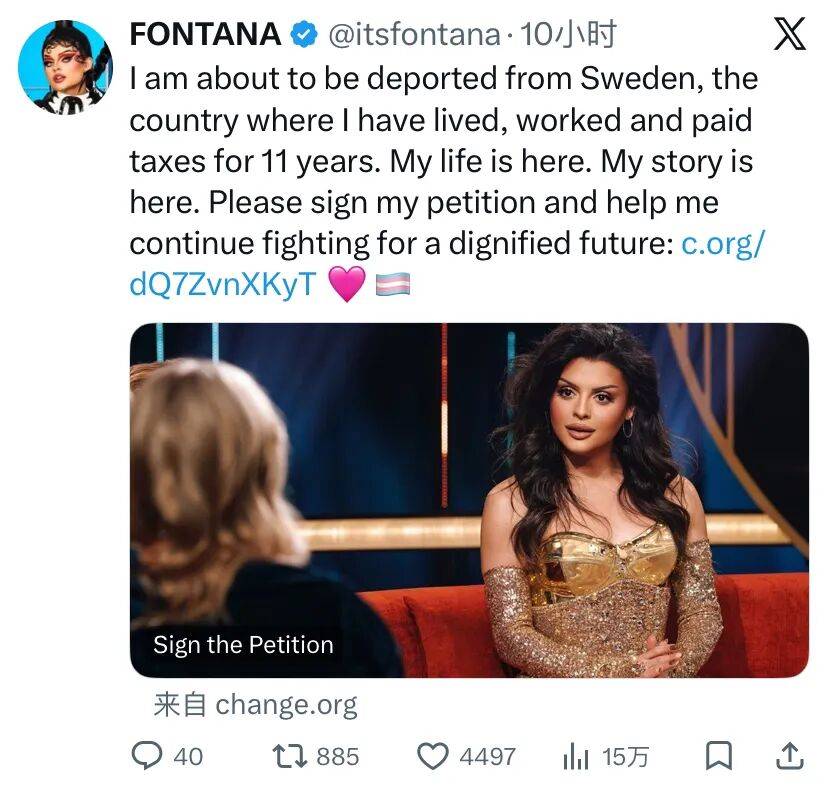Open the view analytics bar chart icon

pyautogui.click(x=575, y=757)
